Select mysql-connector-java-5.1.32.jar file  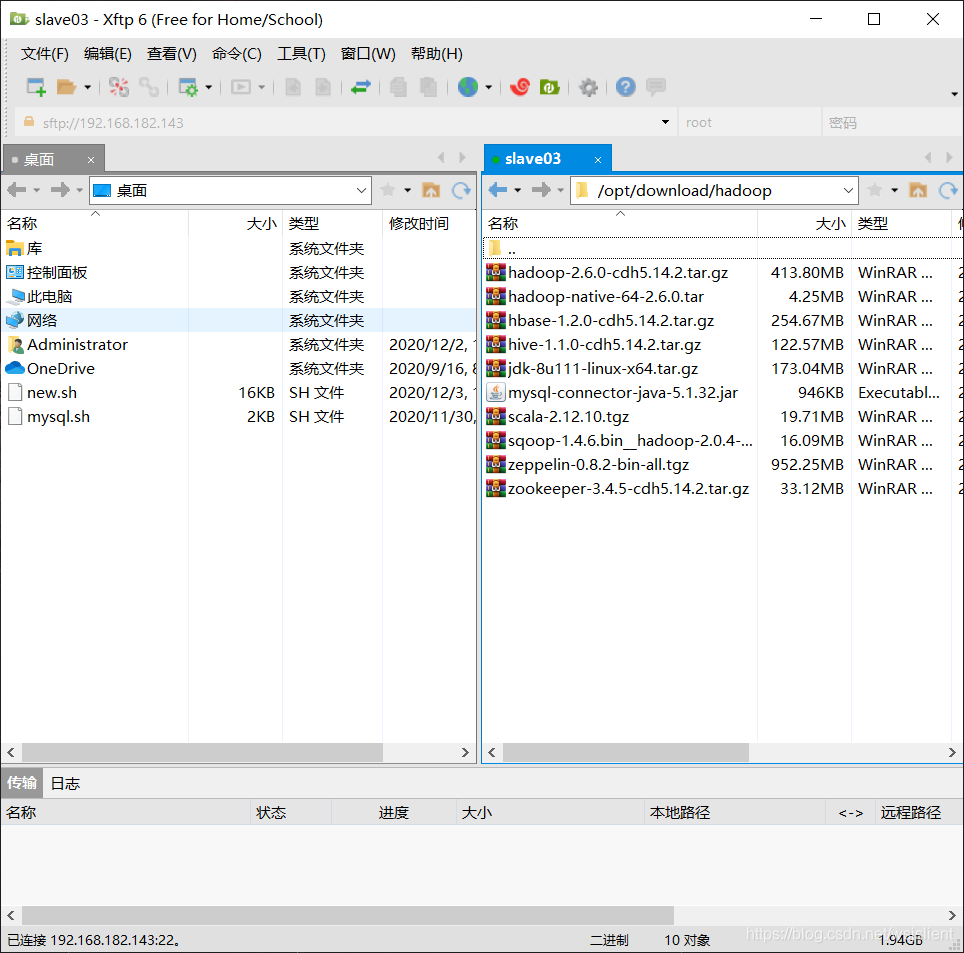click(623, 393)
